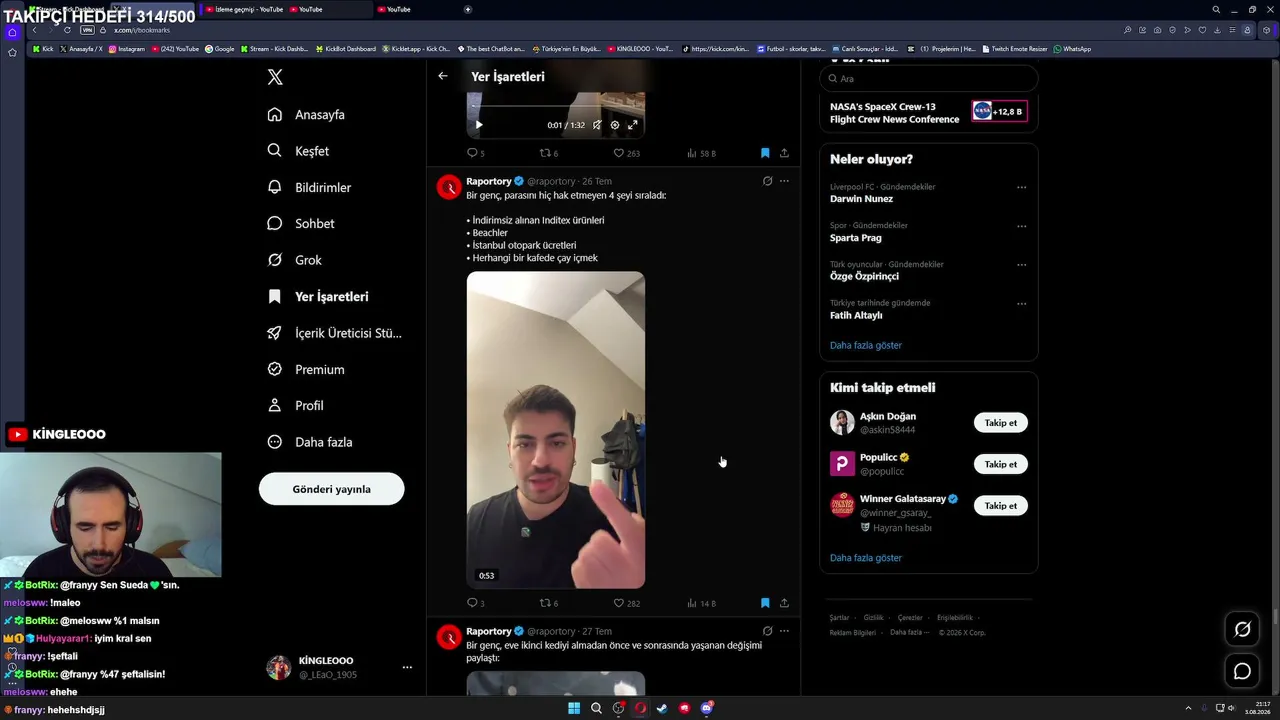Share the post with 14 B views
The image size is (1280, 720).
click(x=784, y=603)
